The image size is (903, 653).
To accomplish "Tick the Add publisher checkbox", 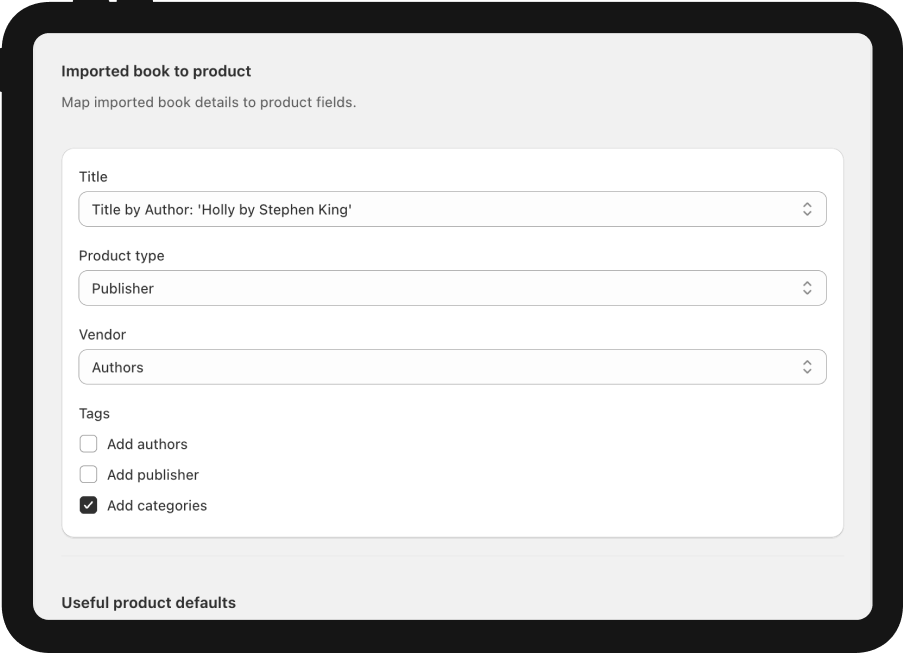I will point(89,475).
